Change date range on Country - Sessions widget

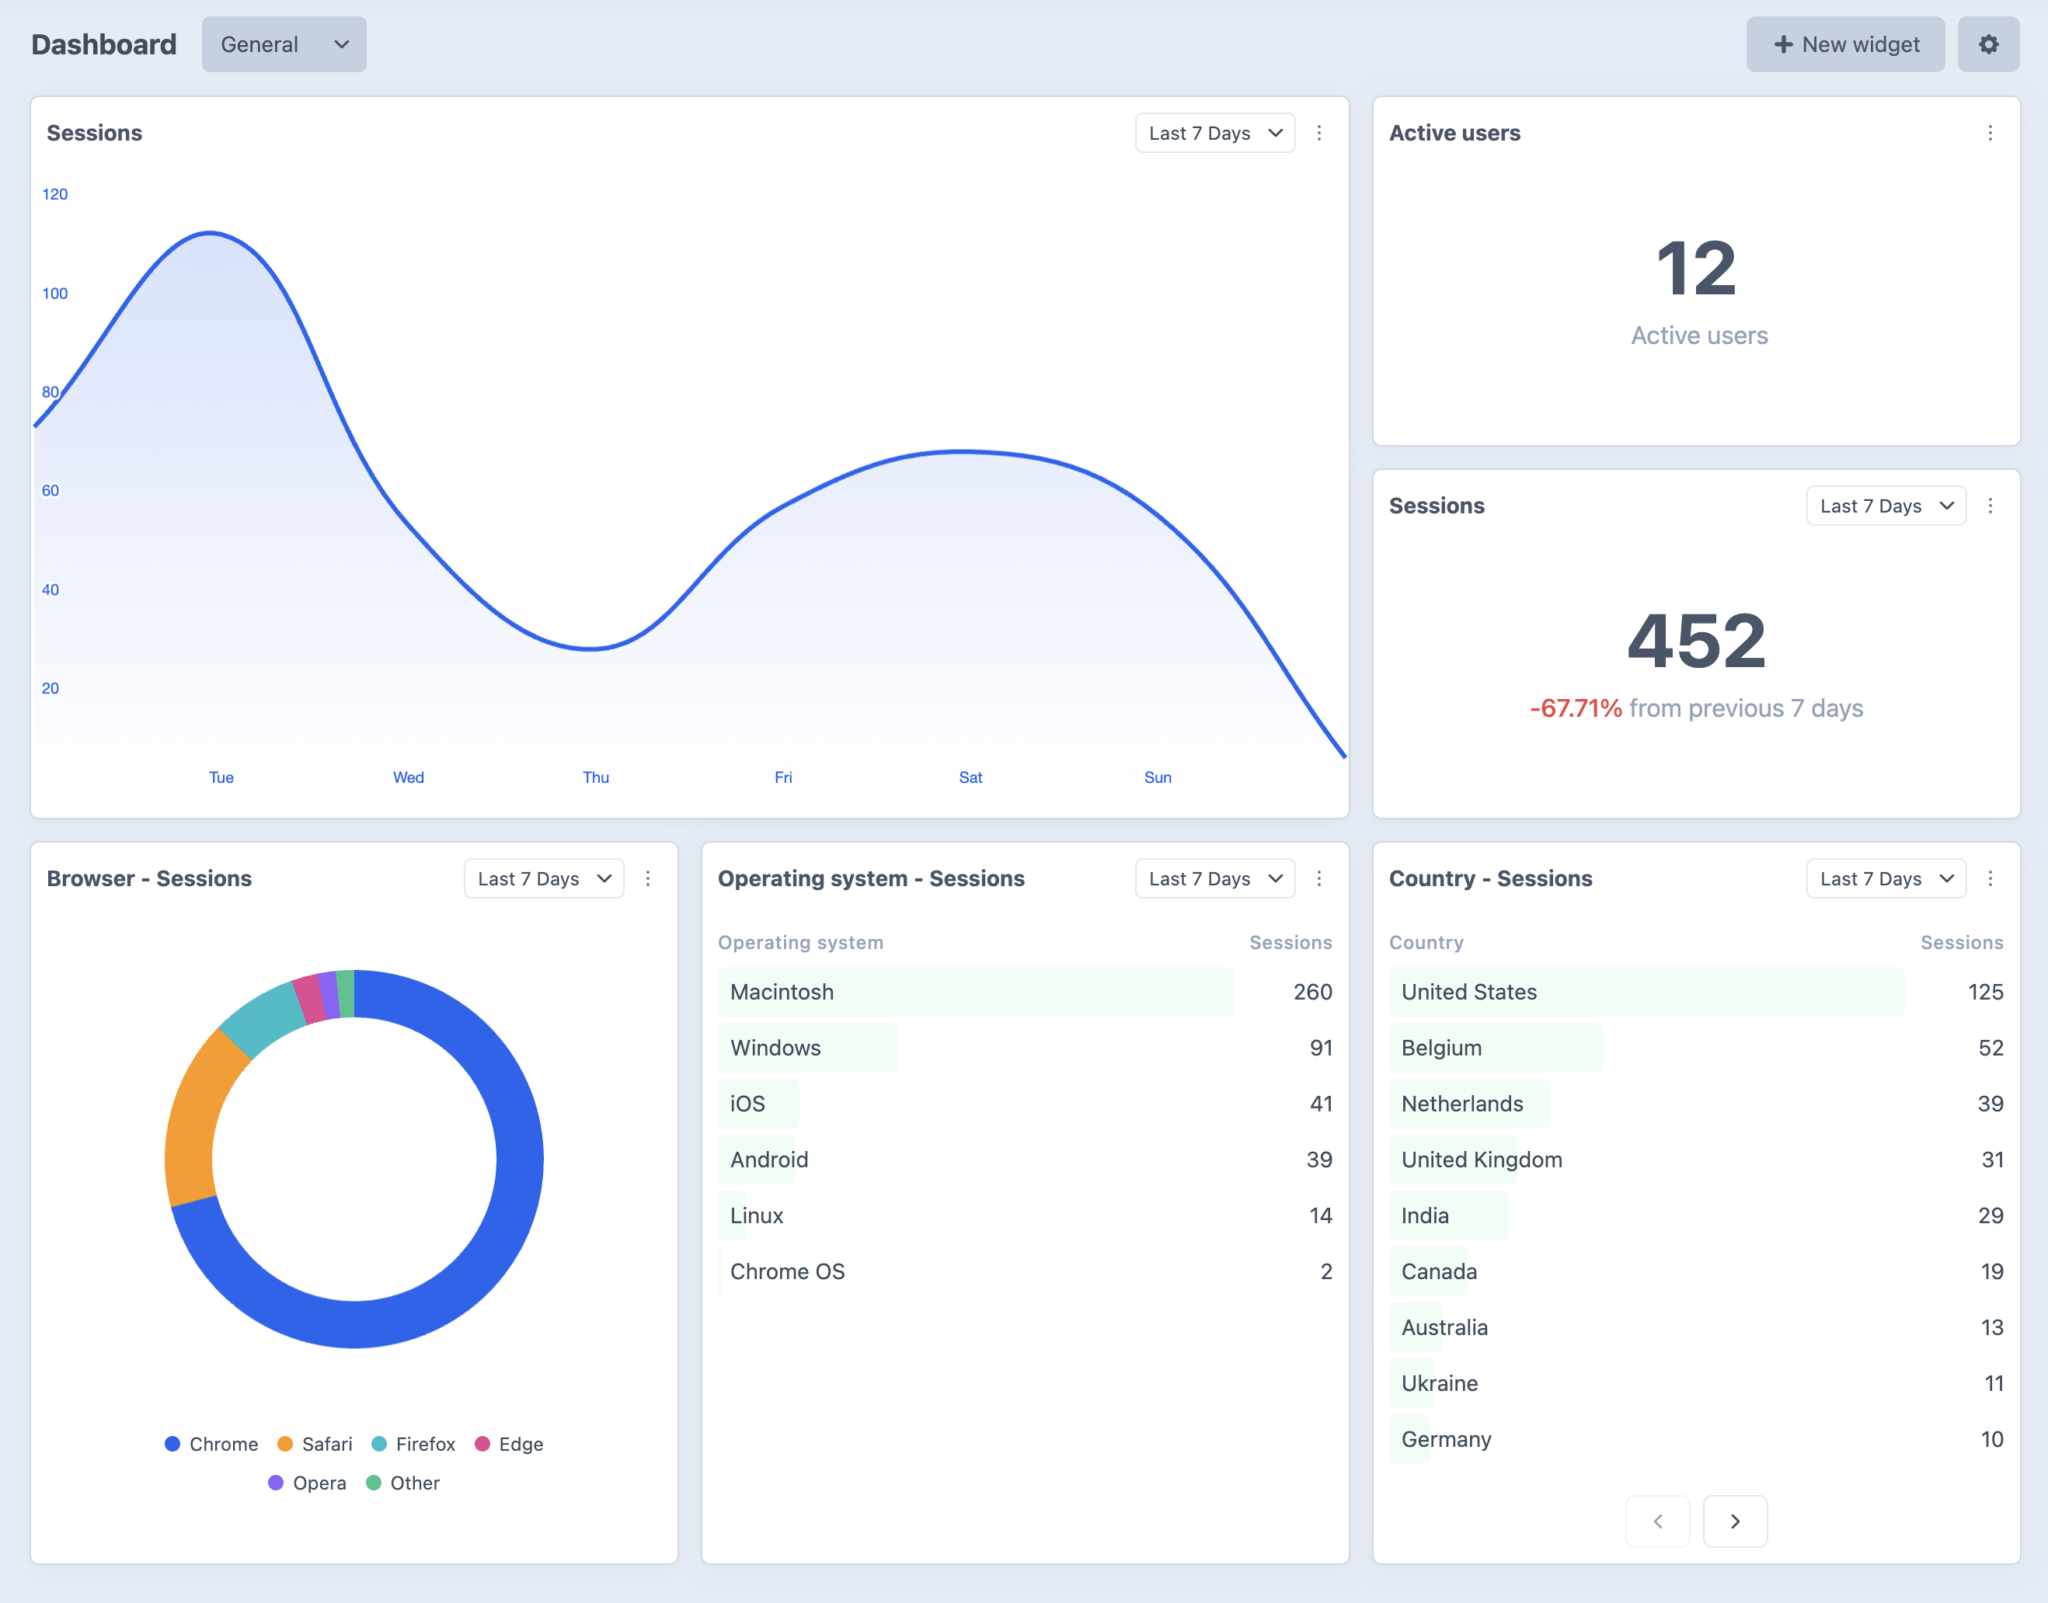(x=1885, y=878)
